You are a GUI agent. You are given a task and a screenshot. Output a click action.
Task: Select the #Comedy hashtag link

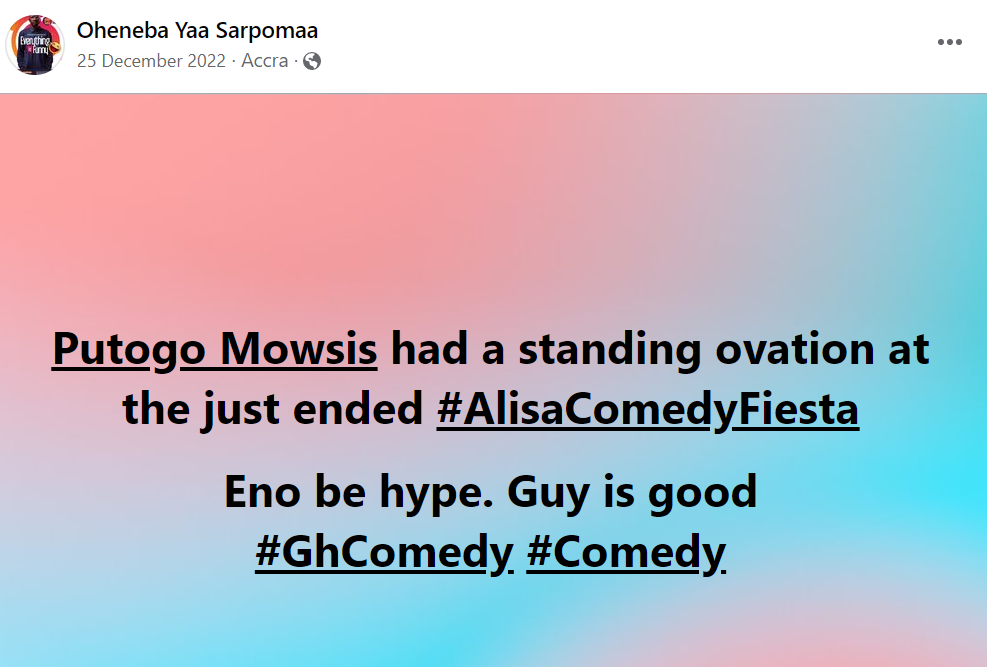(x=625, y=552)
